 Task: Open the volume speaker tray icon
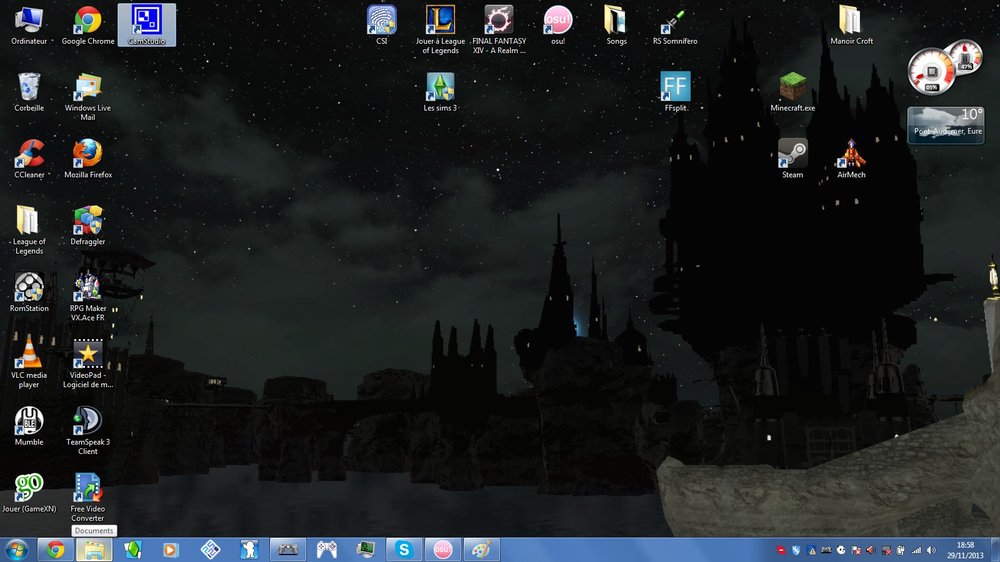coord(931,550)
